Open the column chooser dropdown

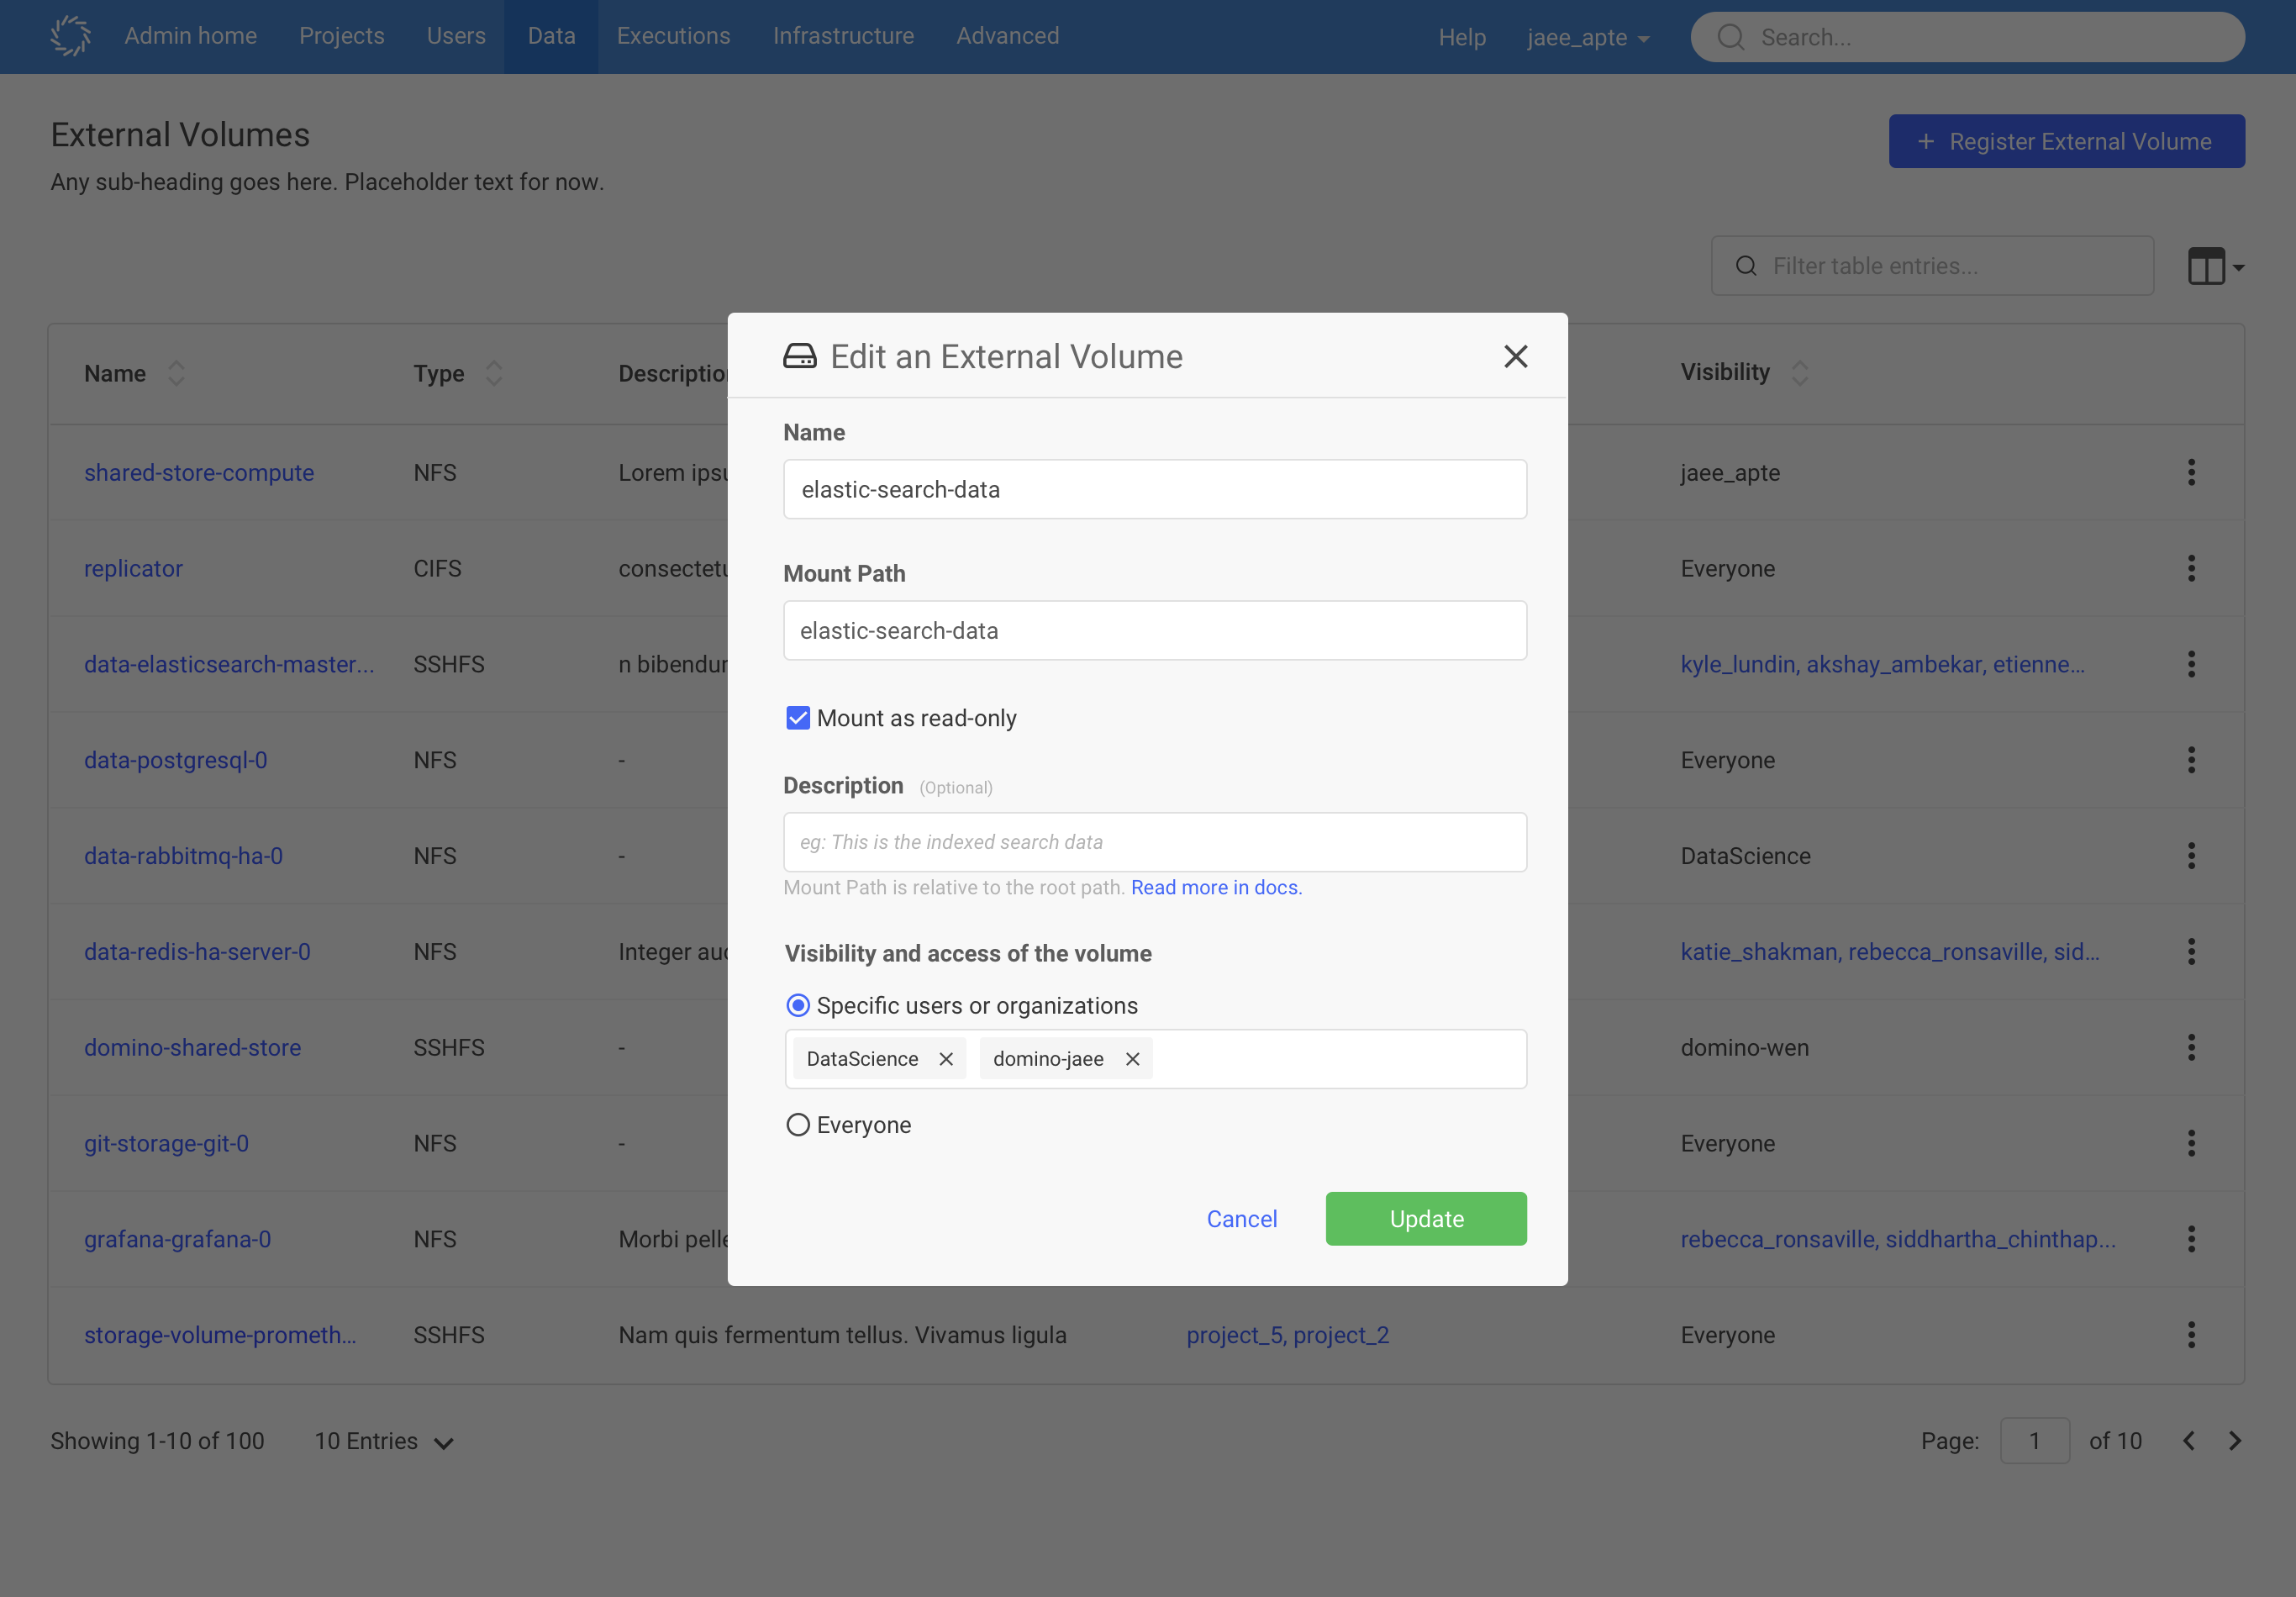pyautogui.click(x=2216, y=266)
